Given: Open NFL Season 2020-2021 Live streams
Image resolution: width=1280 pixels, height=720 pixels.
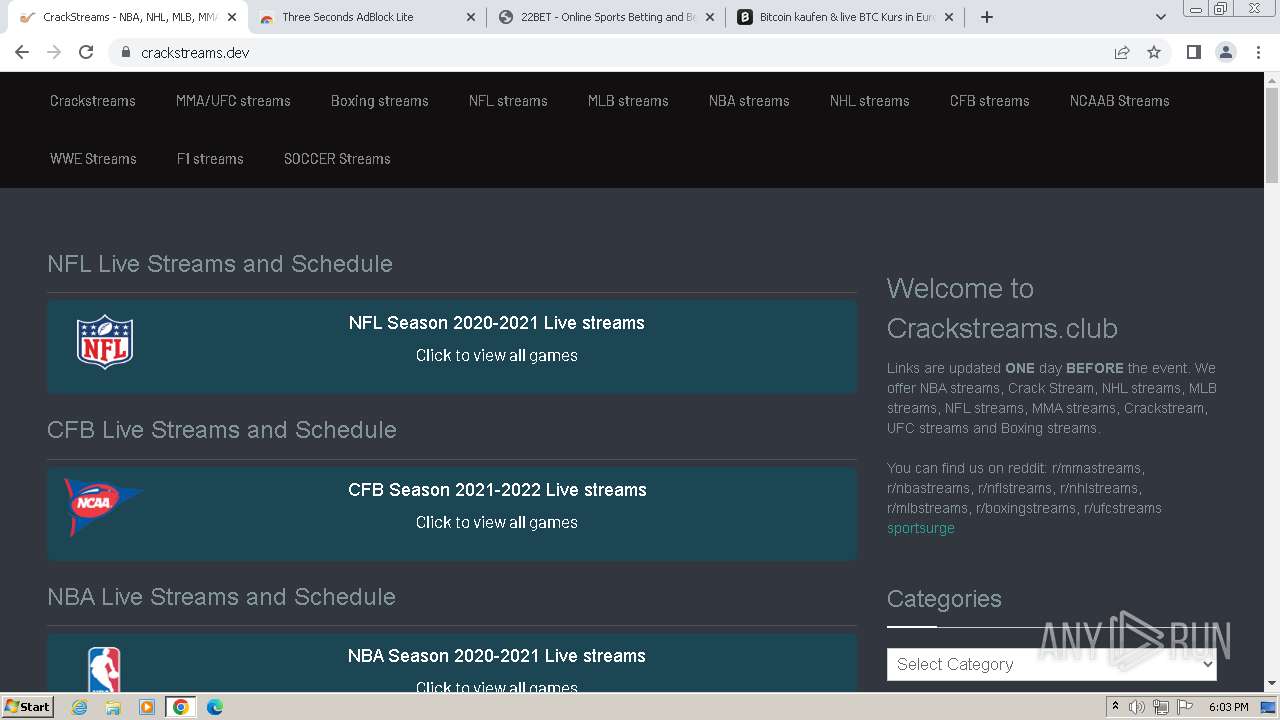Looking at the screenshot, I should coord(497,323).
